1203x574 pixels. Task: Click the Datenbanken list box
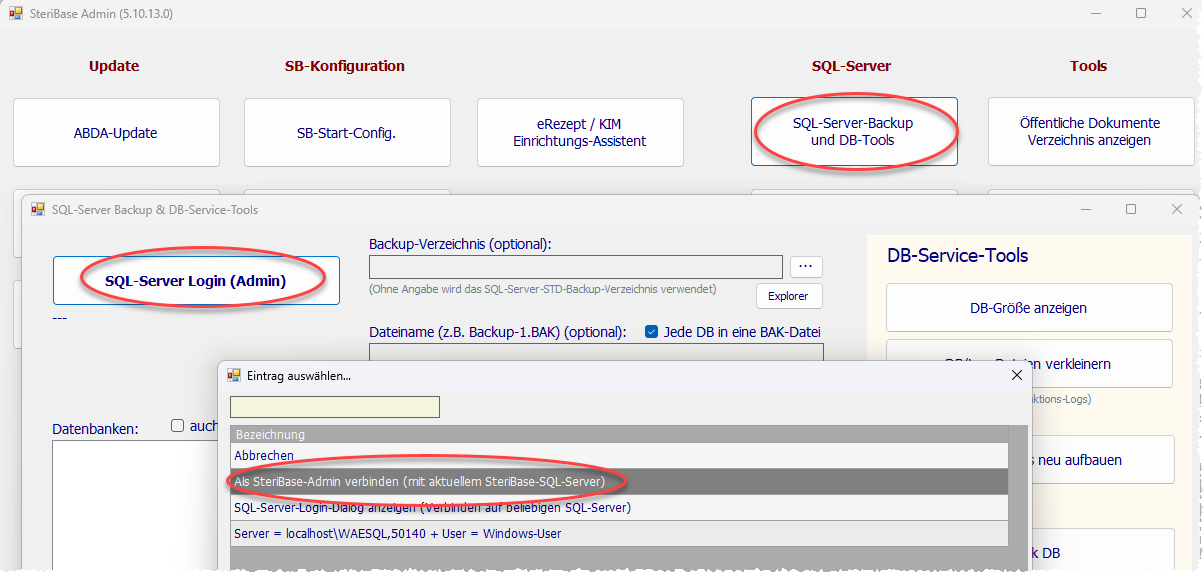coord(135,505)
